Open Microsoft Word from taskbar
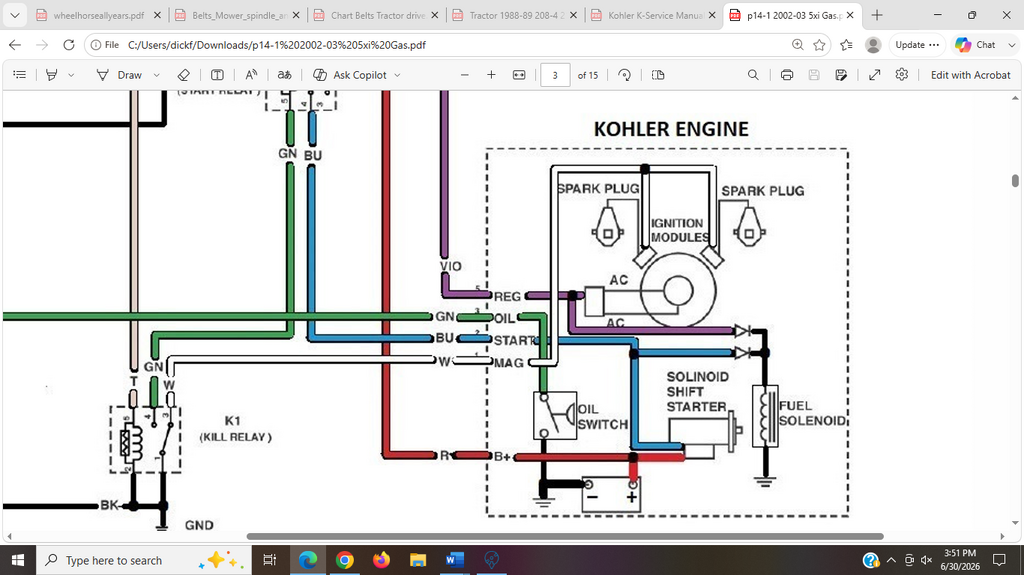Image resolution: width=1024 pixels, height=575 pixels. click(x=455, y=560)
